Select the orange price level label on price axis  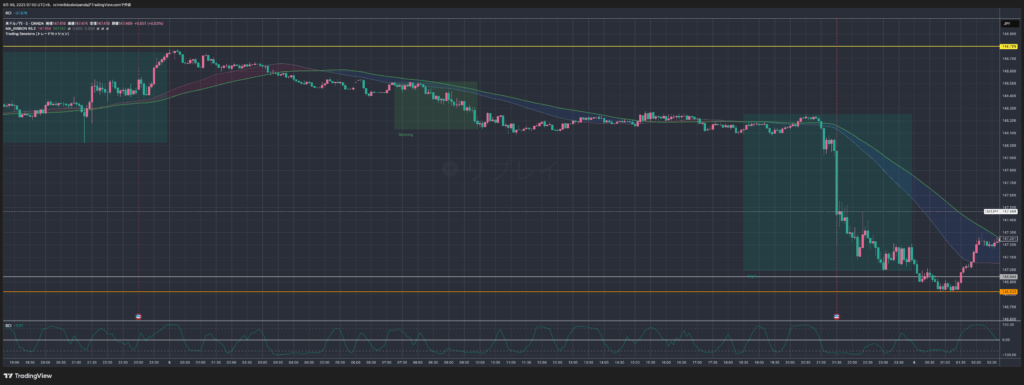[x=1009, y=292]
